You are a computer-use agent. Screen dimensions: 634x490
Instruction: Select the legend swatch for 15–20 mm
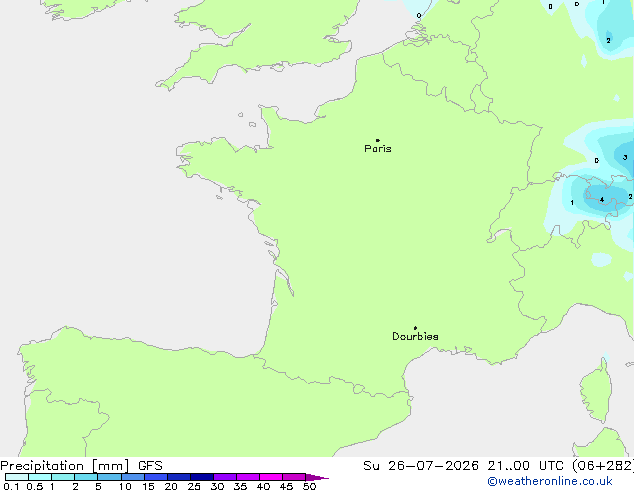tap(156, 477)
